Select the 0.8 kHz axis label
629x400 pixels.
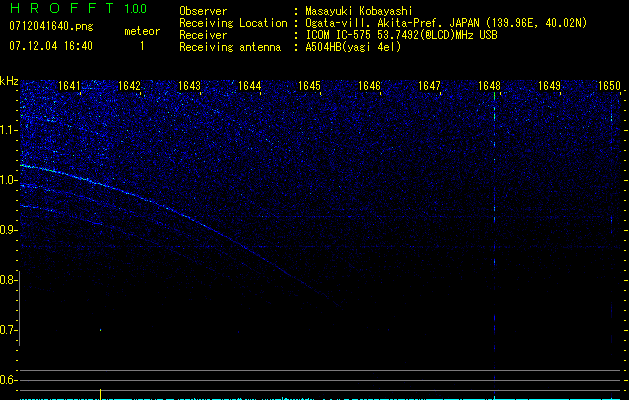[8, 280]
